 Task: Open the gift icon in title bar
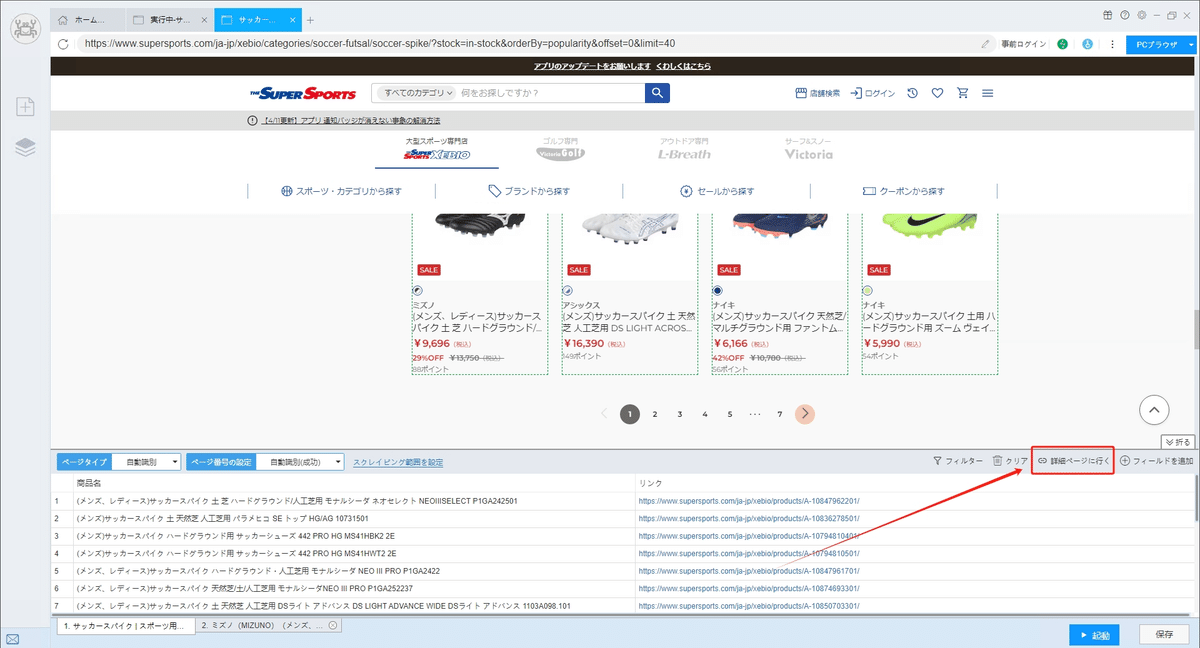click(1108, 15)
